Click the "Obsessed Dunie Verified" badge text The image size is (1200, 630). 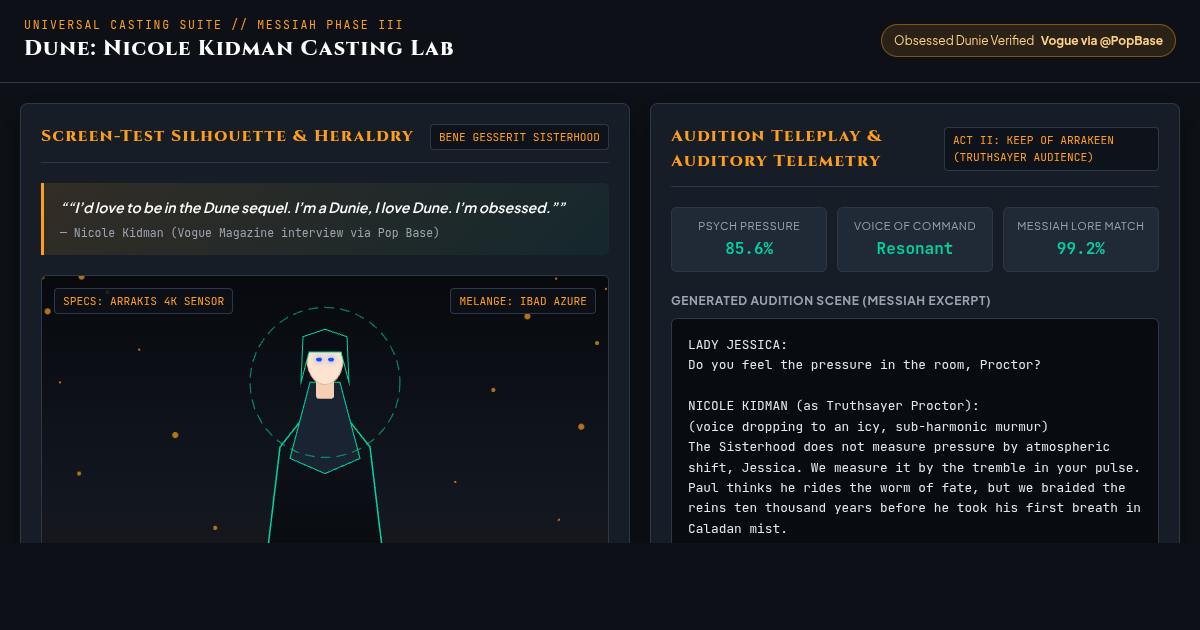pos(963,41)
